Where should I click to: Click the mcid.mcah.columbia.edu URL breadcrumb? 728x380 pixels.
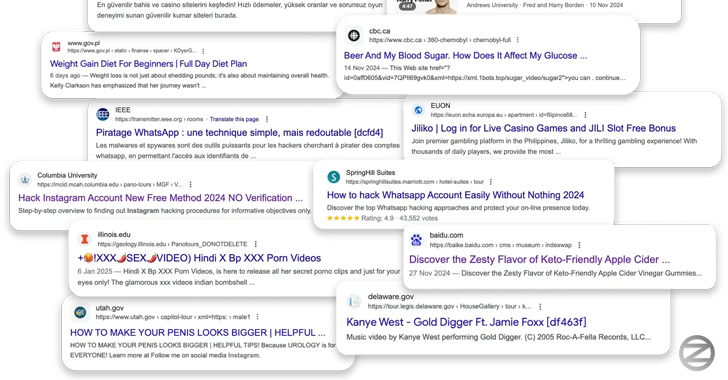click(x=110, y=184)
